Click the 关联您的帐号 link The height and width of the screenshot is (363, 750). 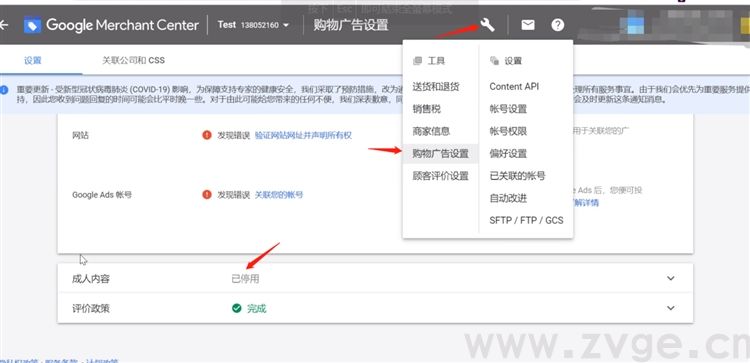tap(279, 195)
